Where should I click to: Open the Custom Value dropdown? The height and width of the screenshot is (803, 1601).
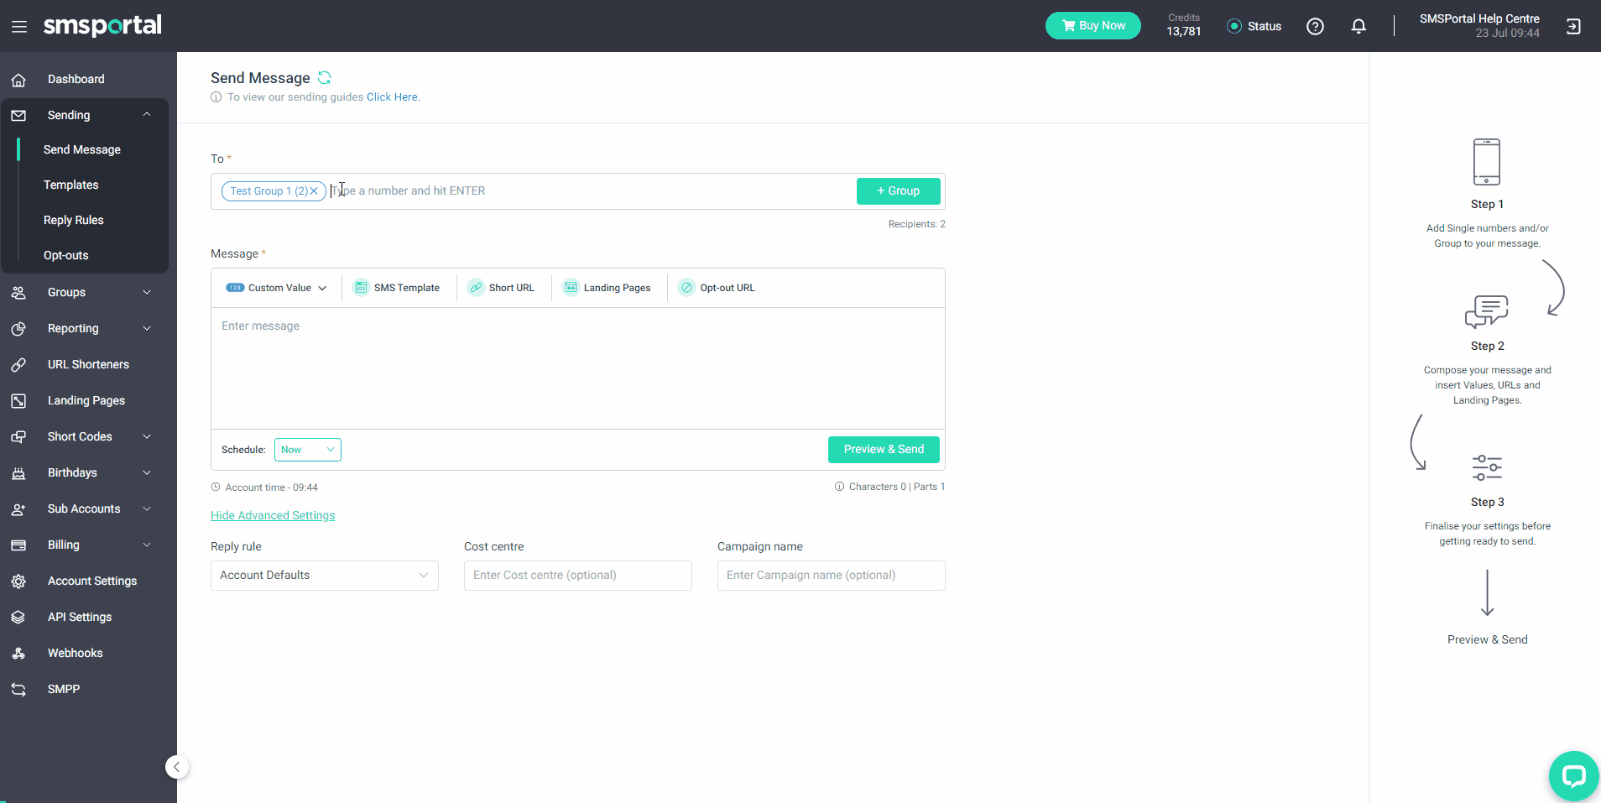tap(277, 288)
